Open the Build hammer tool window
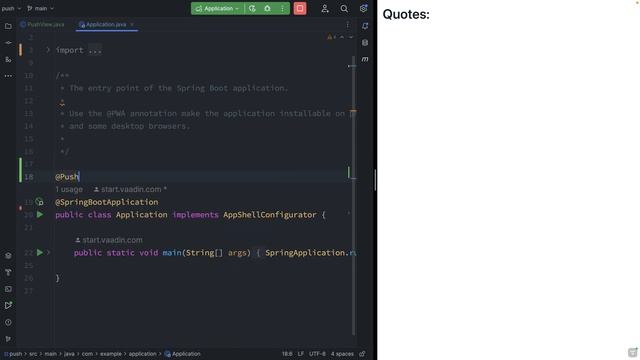640x360 pixels. tap(8, 272)
